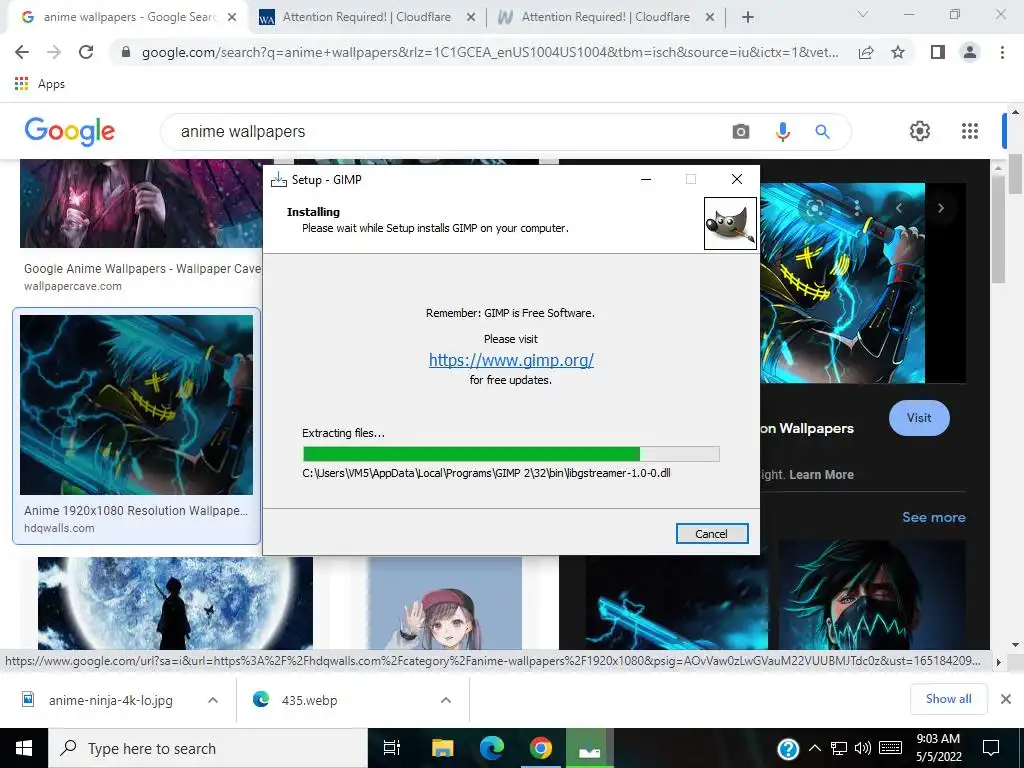Viewport: 1024px width, 768px height.
Task: Click the address bar URL
Action: [490, 52]
